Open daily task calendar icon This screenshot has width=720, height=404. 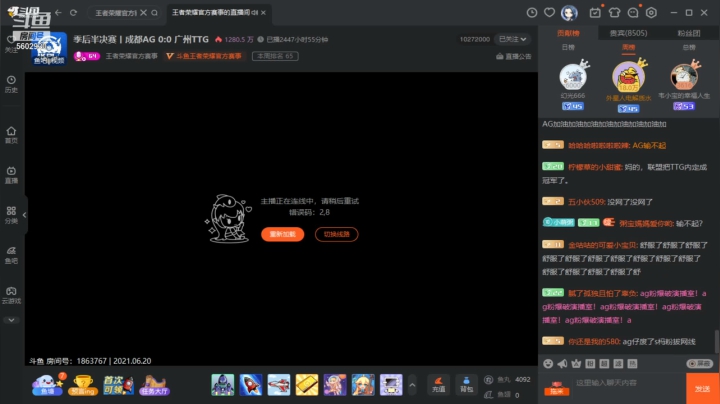pyautogui.click(x=595, y=13)
